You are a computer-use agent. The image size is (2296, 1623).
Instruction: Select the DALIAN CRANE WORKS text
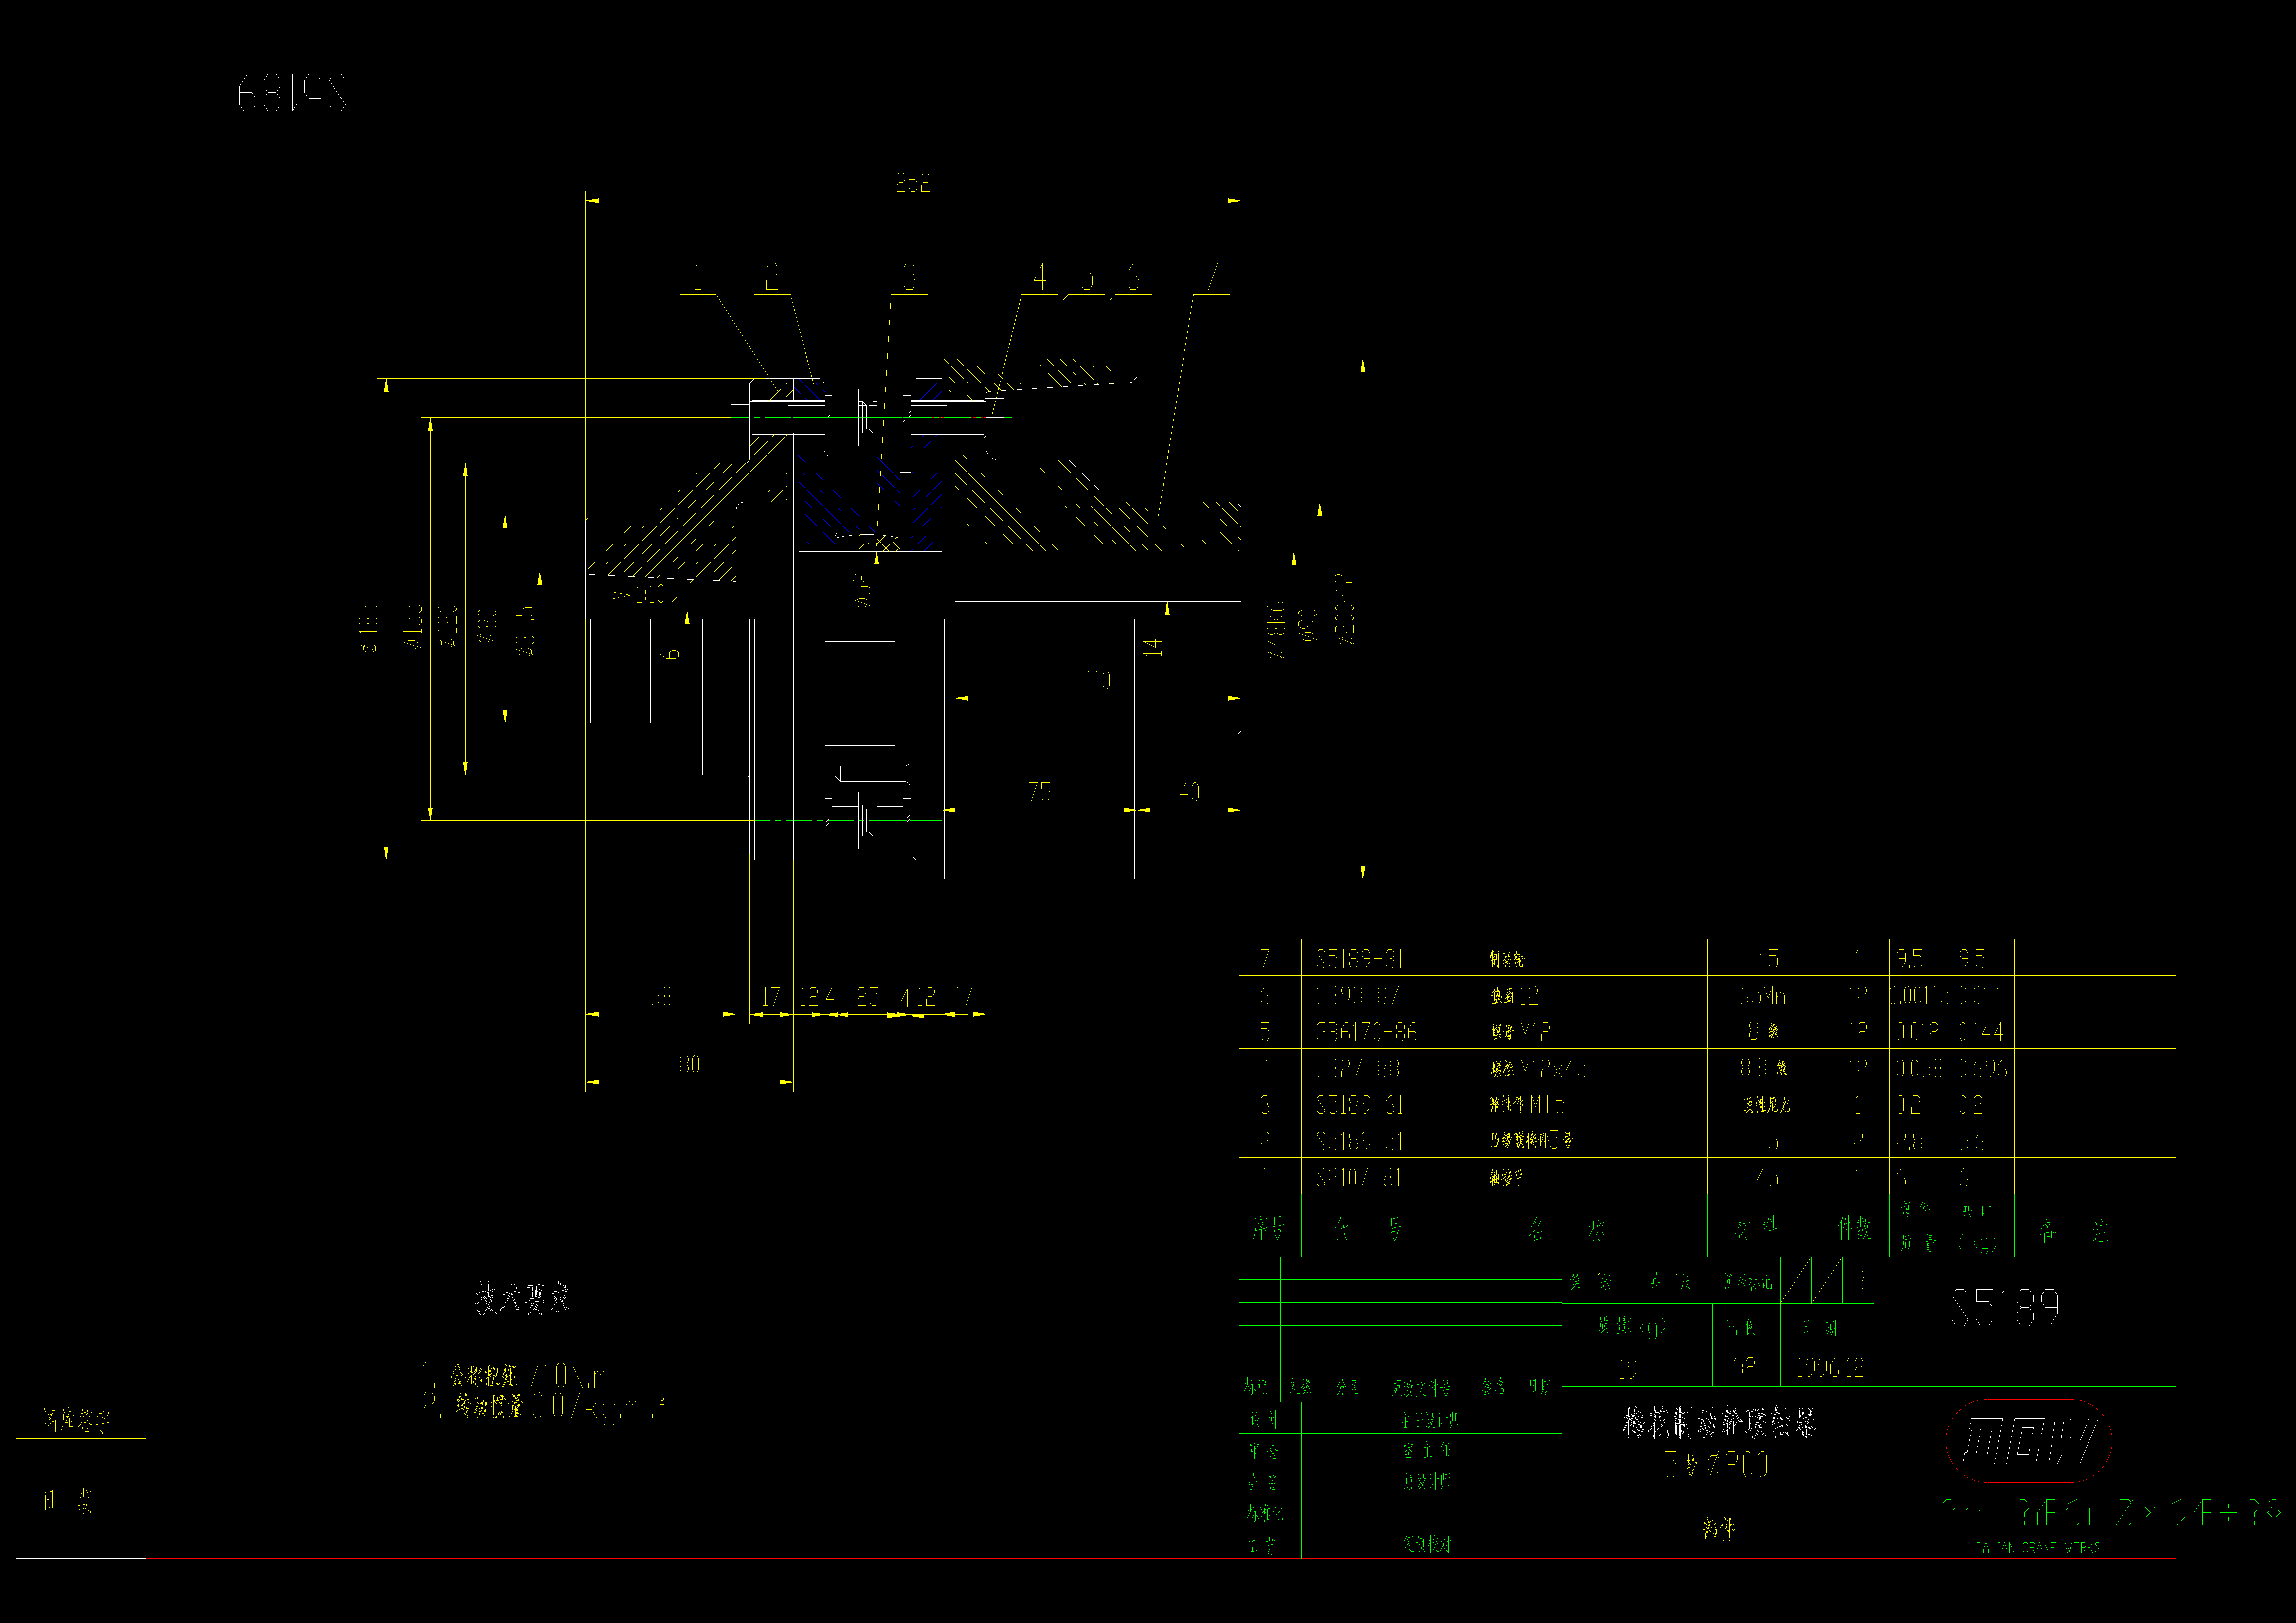pyautogui.click(x=2038, y=1548)
